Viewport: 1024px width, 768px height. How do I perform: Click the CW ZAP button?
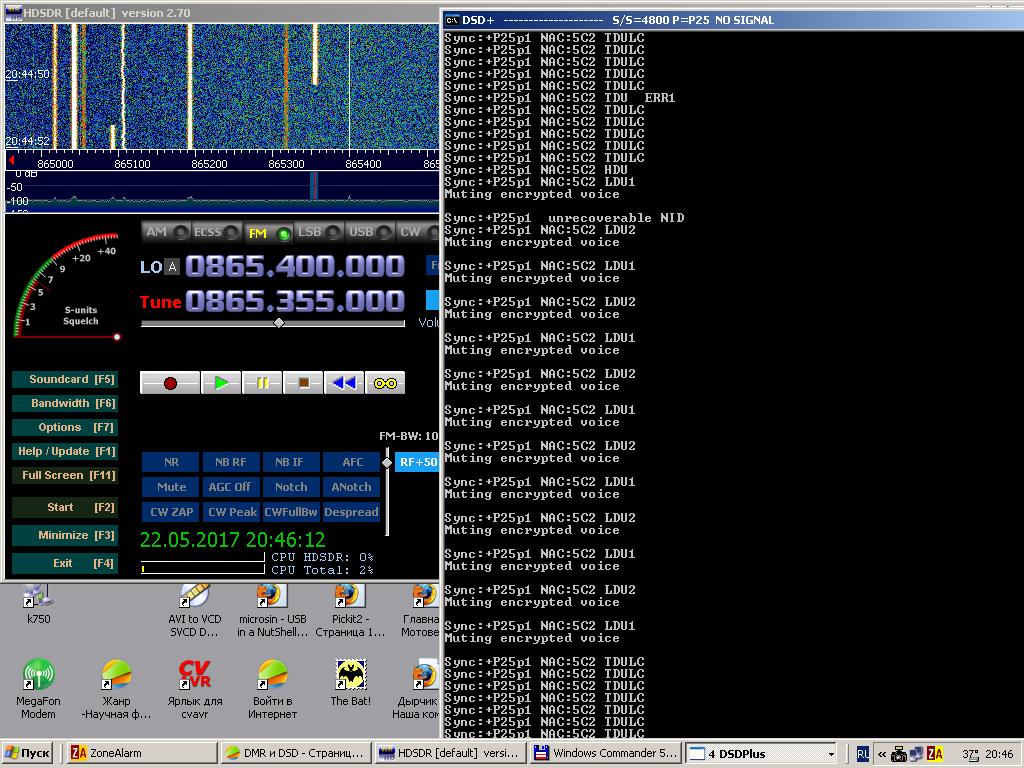click(x=171, y=512)
